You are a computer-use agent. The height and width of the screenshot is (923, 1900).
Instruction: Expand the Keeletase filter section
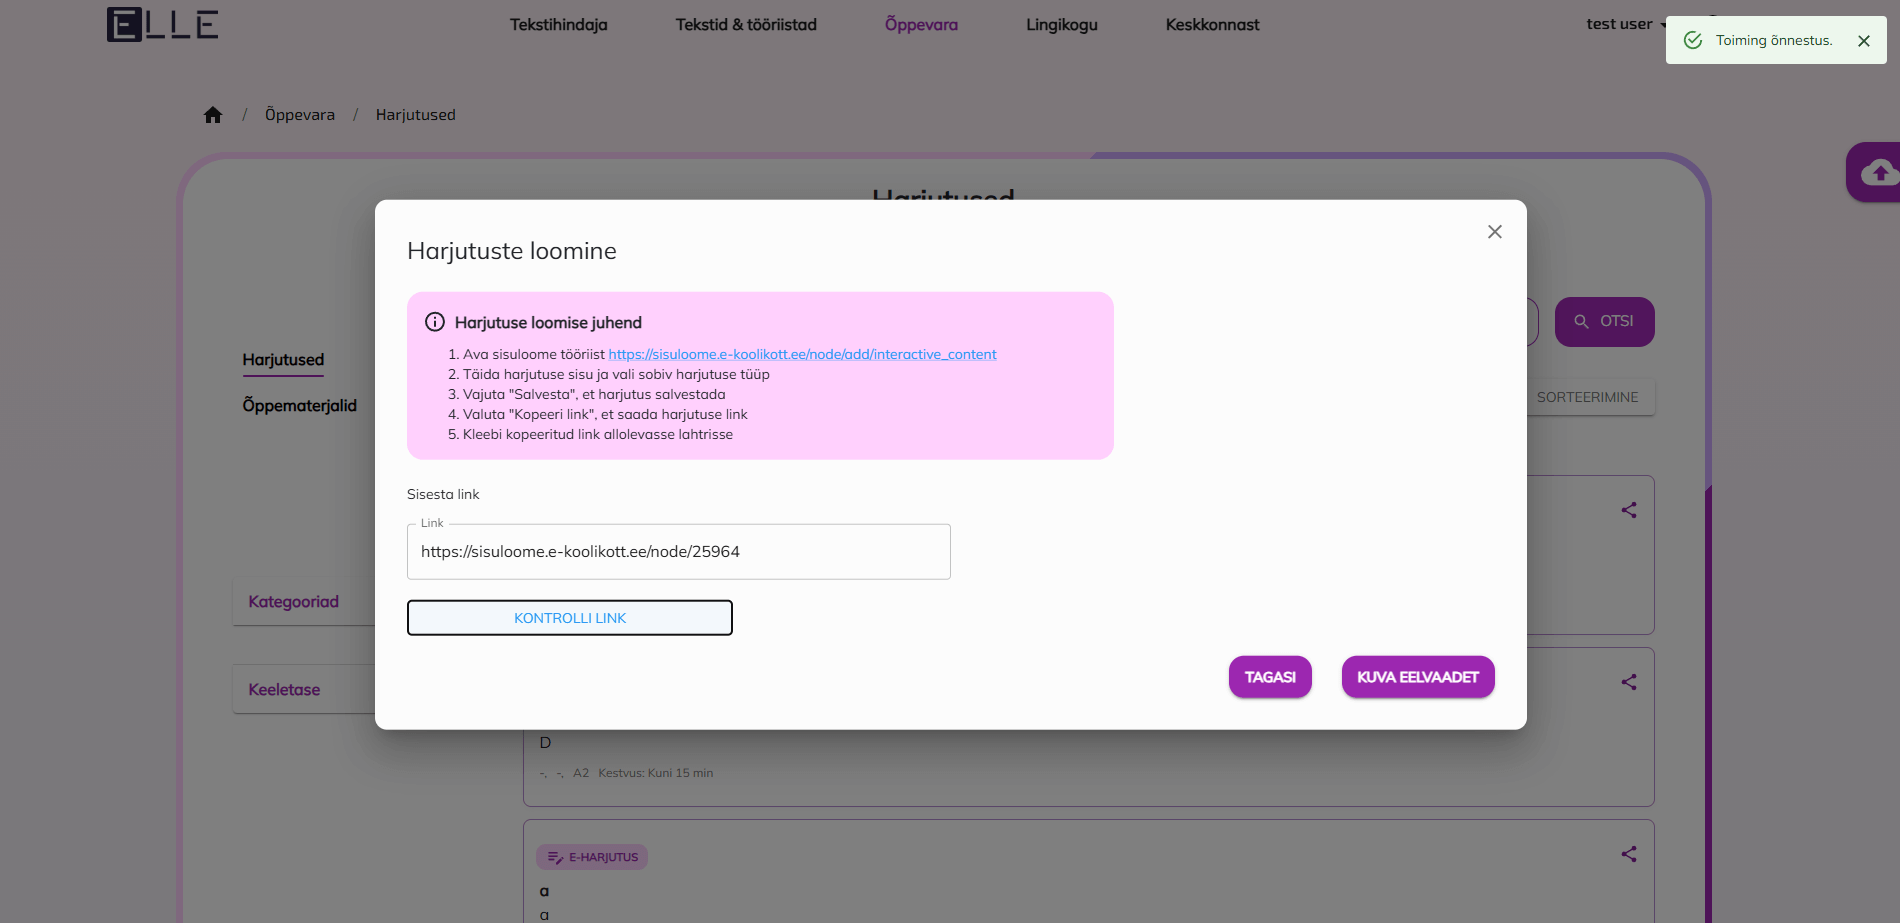click(284, 689)
